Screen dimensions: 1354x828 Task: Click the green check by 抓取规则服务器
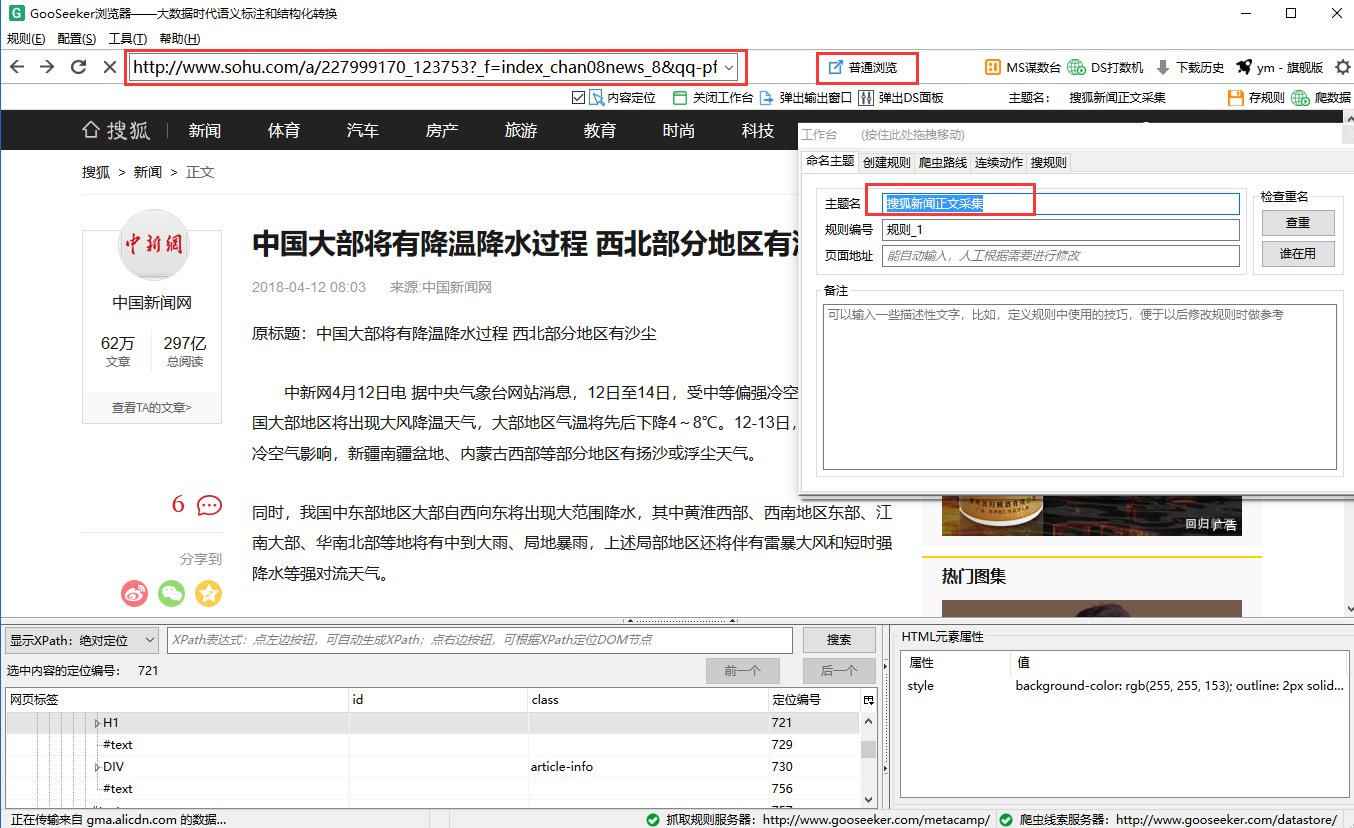653,819
